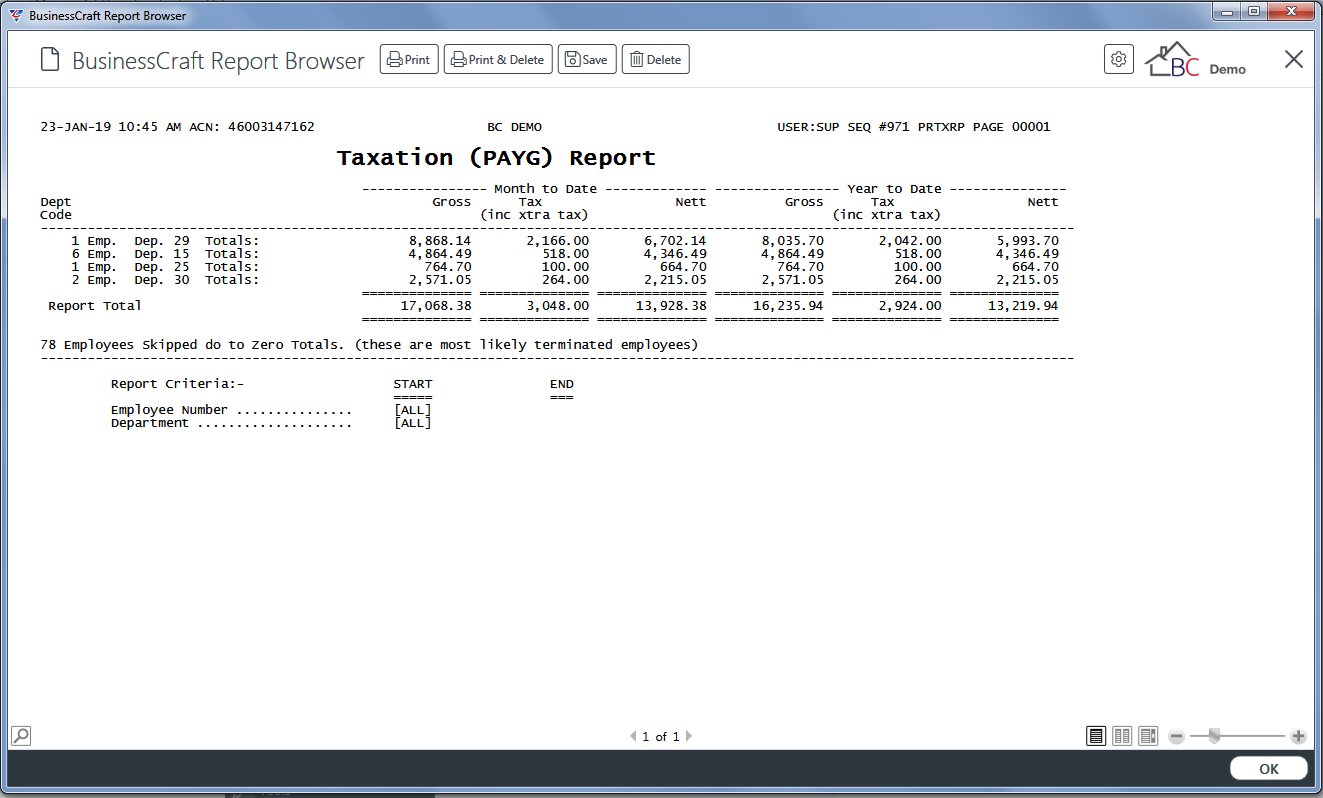Click the 'Month to Date' column group heading
The height and width of the screenshot is (798, 1323).
point(545,189)
